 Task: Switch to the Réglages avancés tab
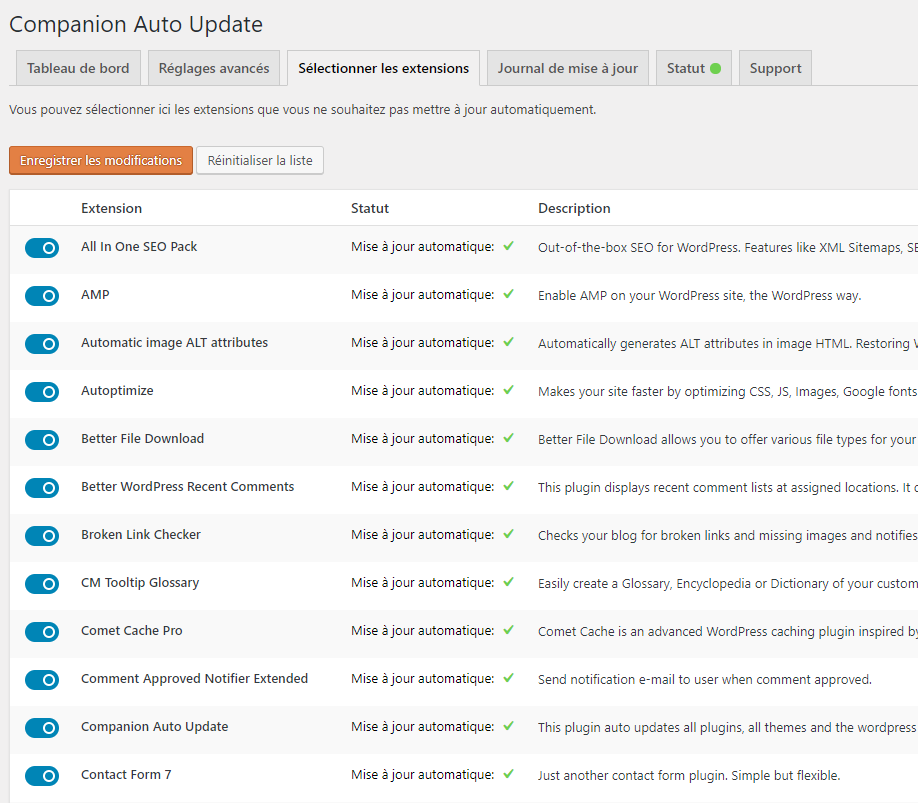(214, 68)
